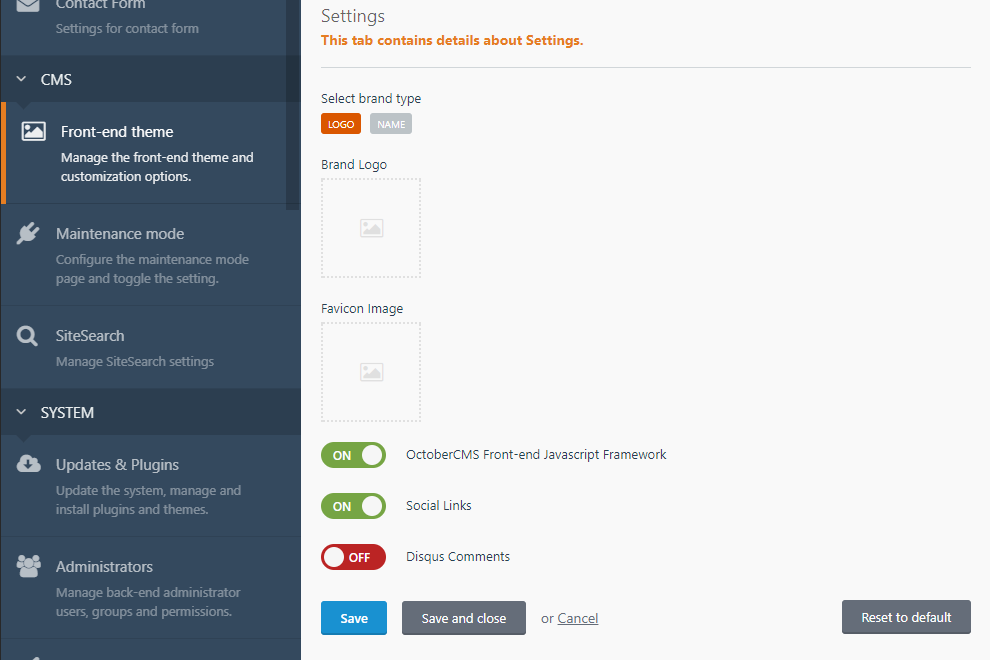The height and width of the screenshot is (660, 990).
Task: Click the Administrators group icon
Action: pos(28,566)
